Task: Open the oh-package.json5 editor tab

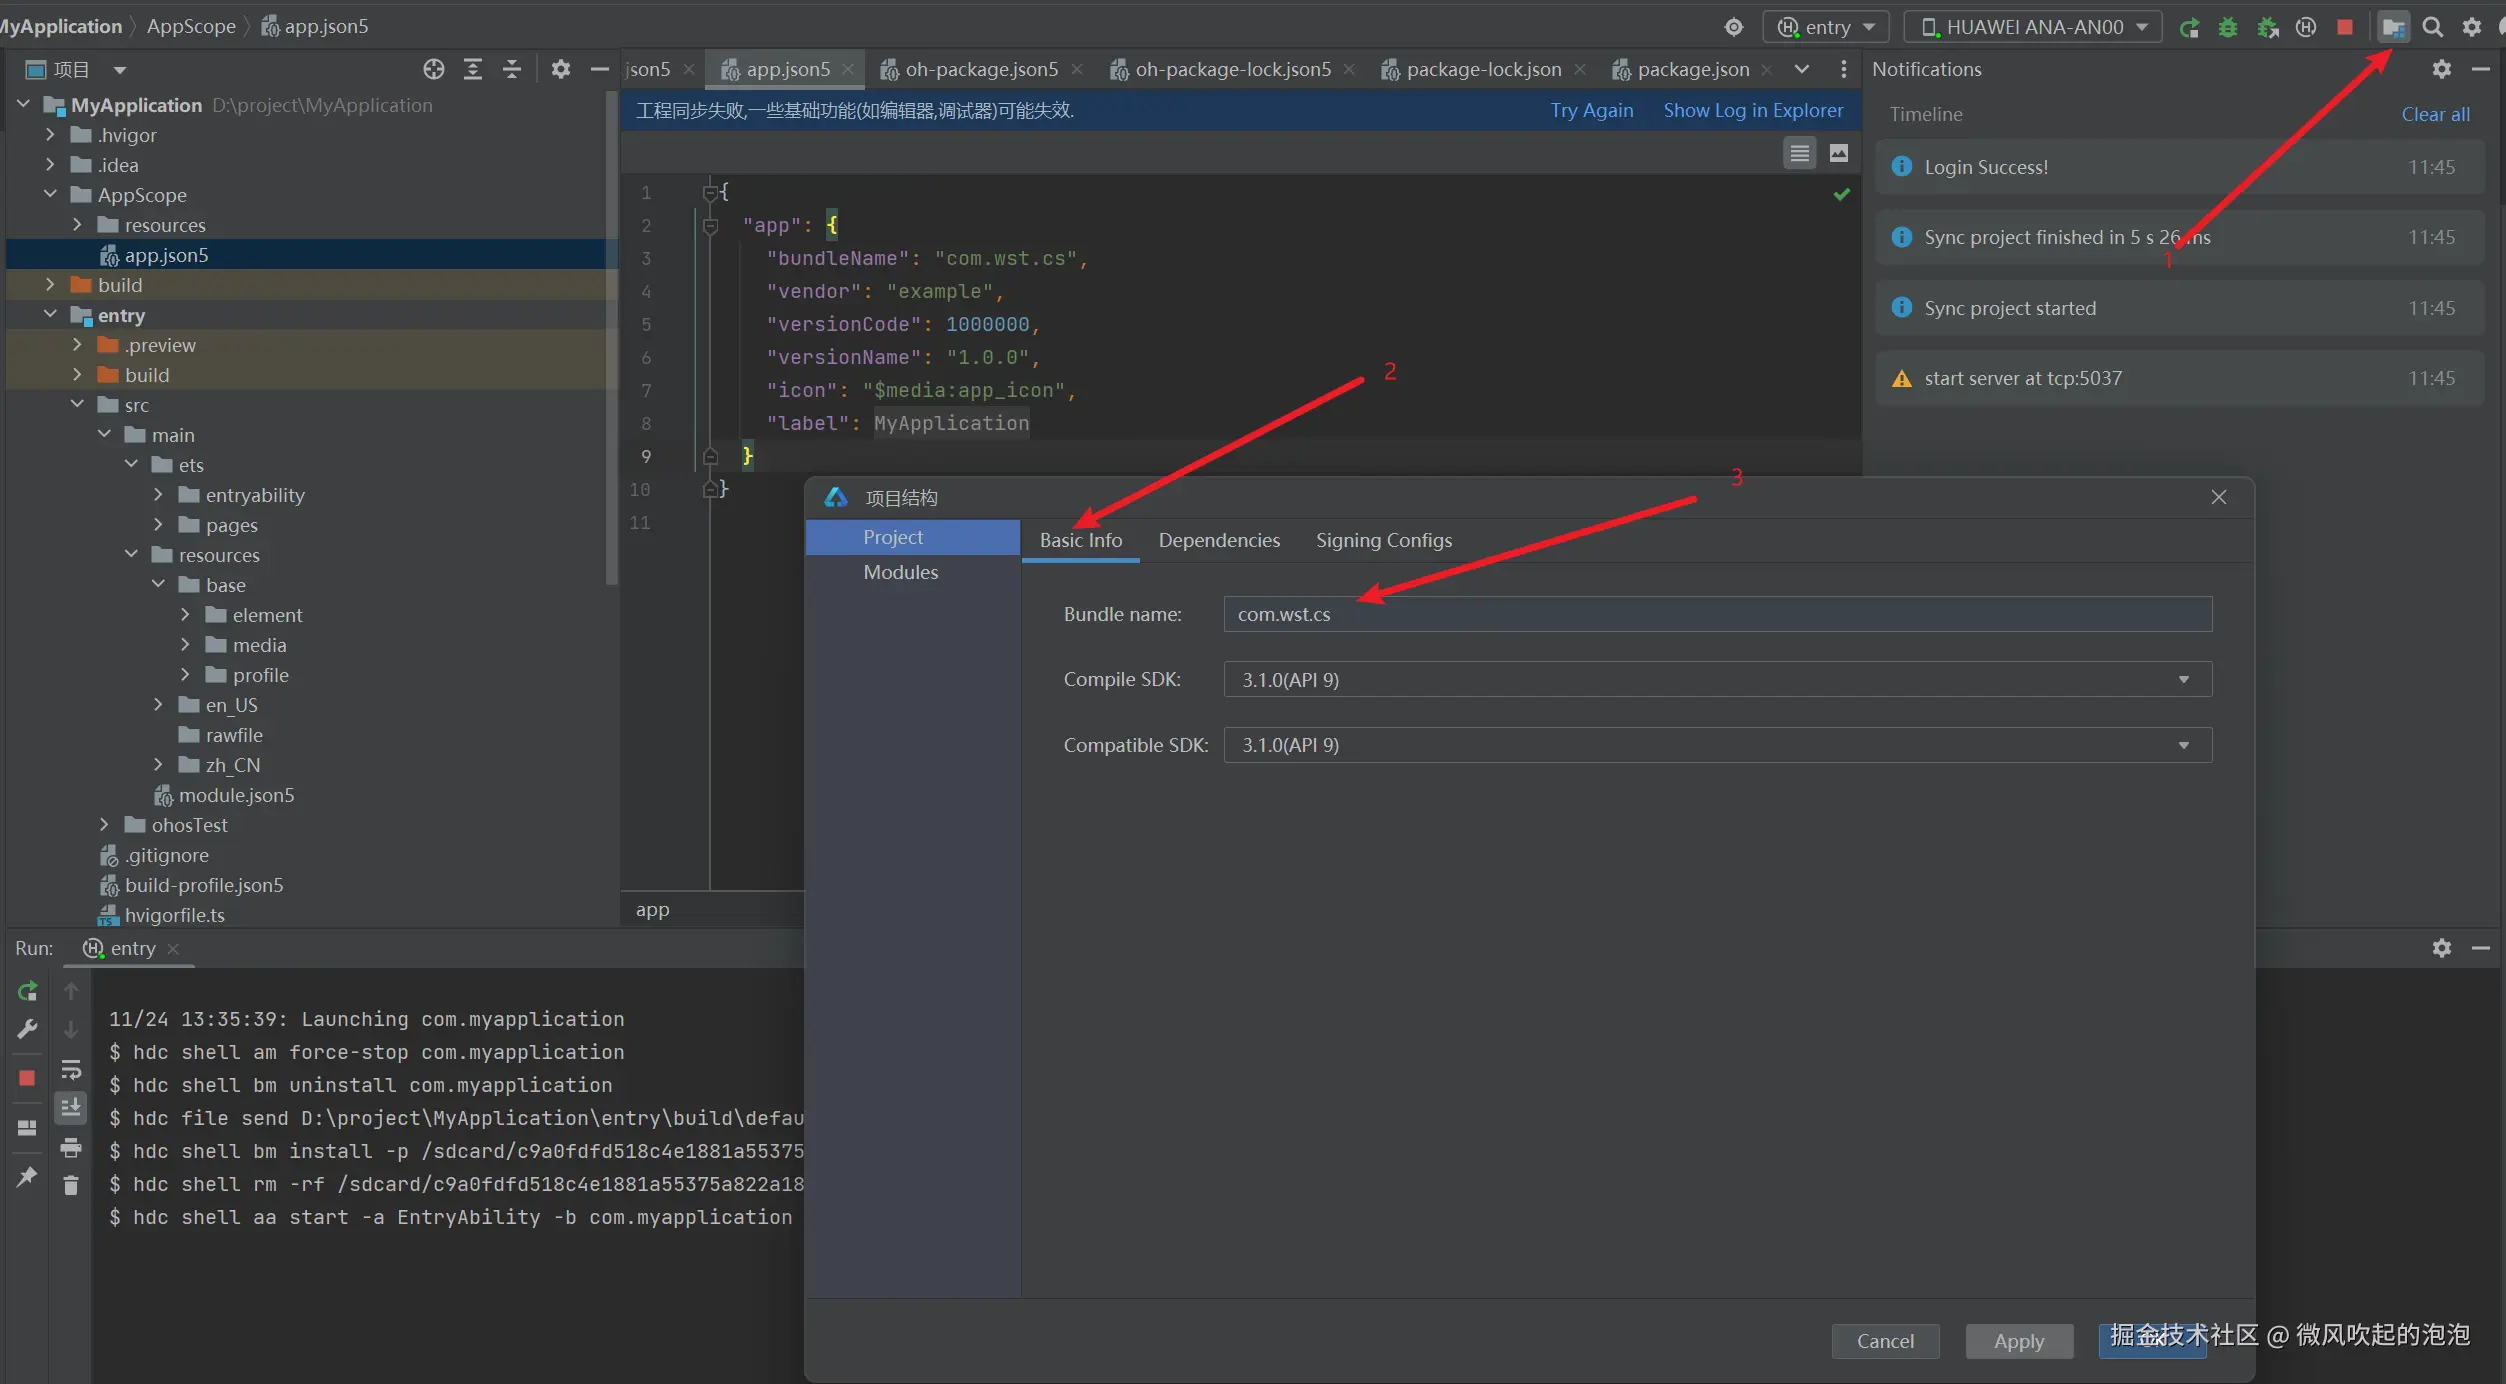Action: click(980, 69)
